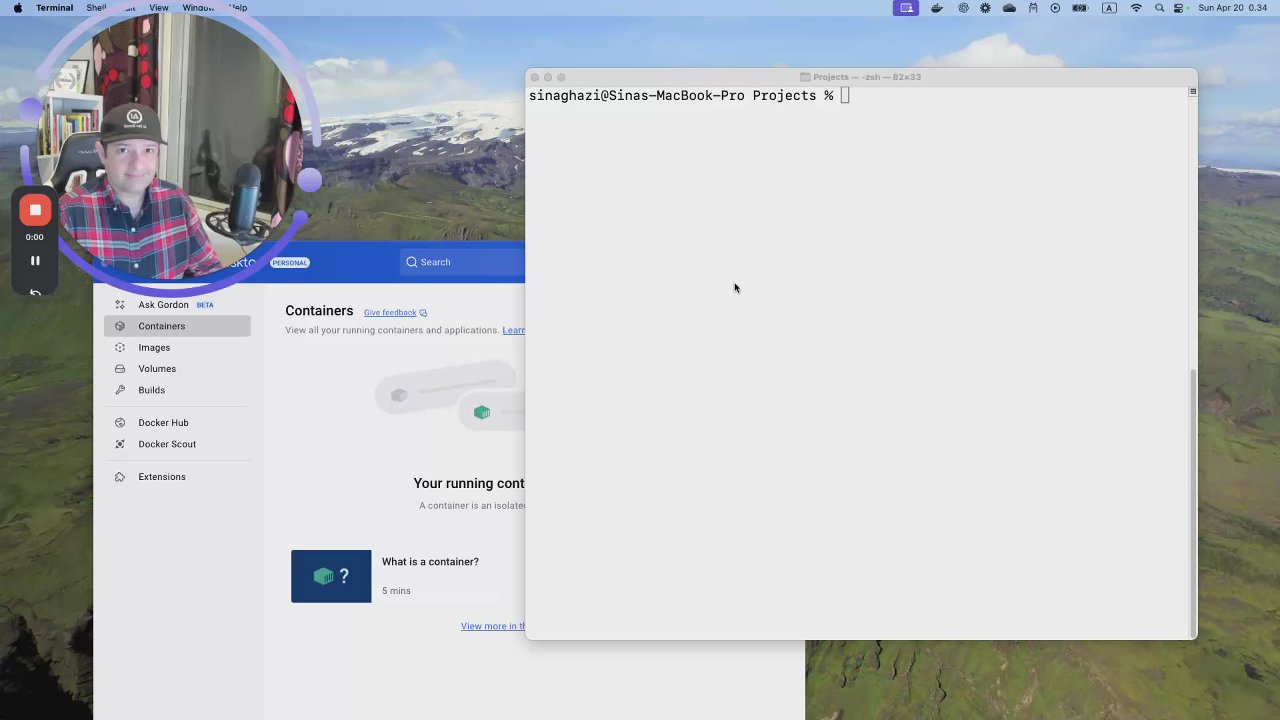
Task: Pause the screen recording
Action: click(x=35, y=261)
